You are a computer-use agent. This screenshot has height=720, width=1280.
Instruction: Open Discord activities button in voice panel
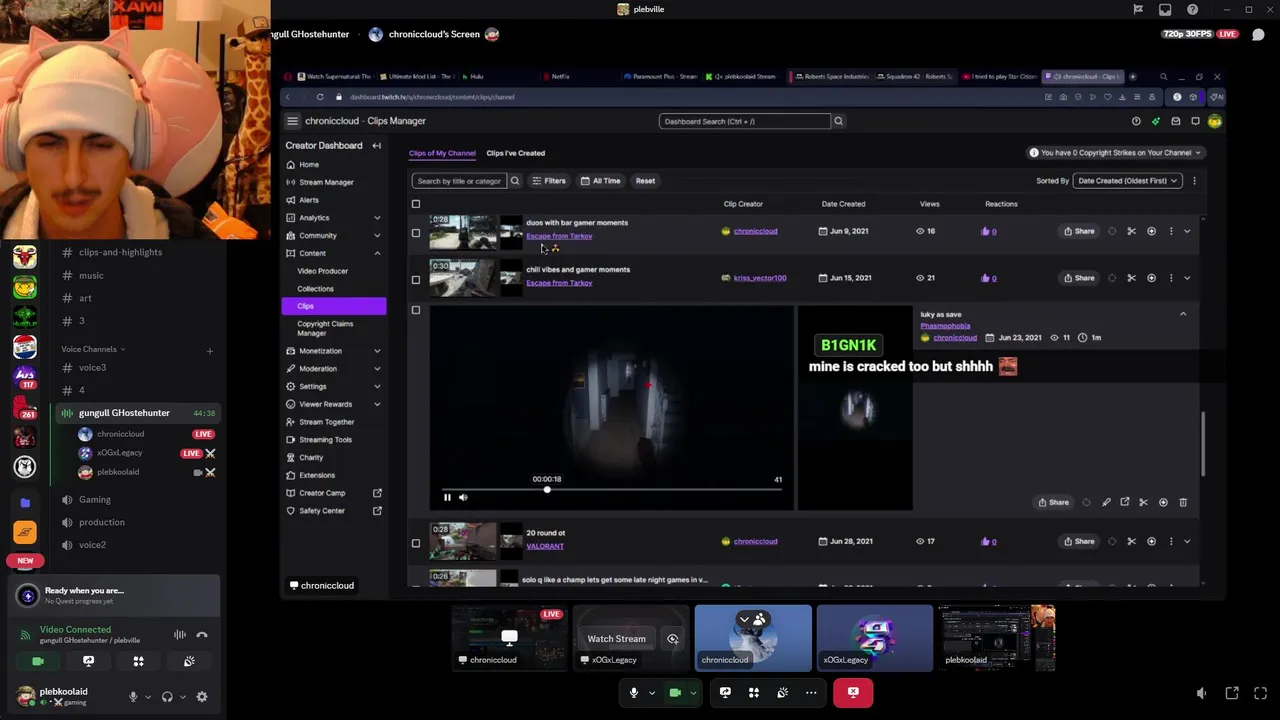(x=138, y=661)
